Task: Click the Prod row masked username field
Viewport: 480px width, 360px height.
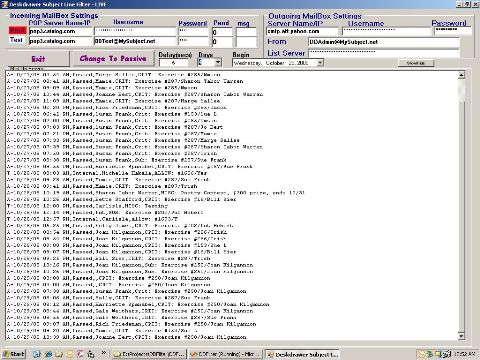Action: [135, 31]
